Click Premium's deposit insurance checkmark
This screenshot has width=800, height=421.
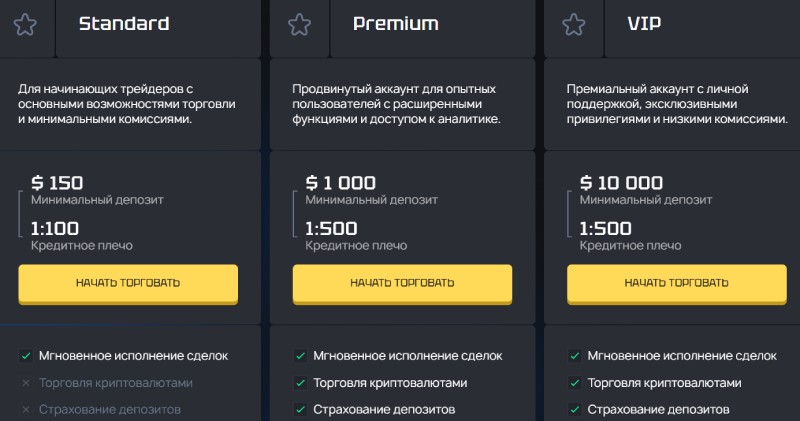[299, 409]
